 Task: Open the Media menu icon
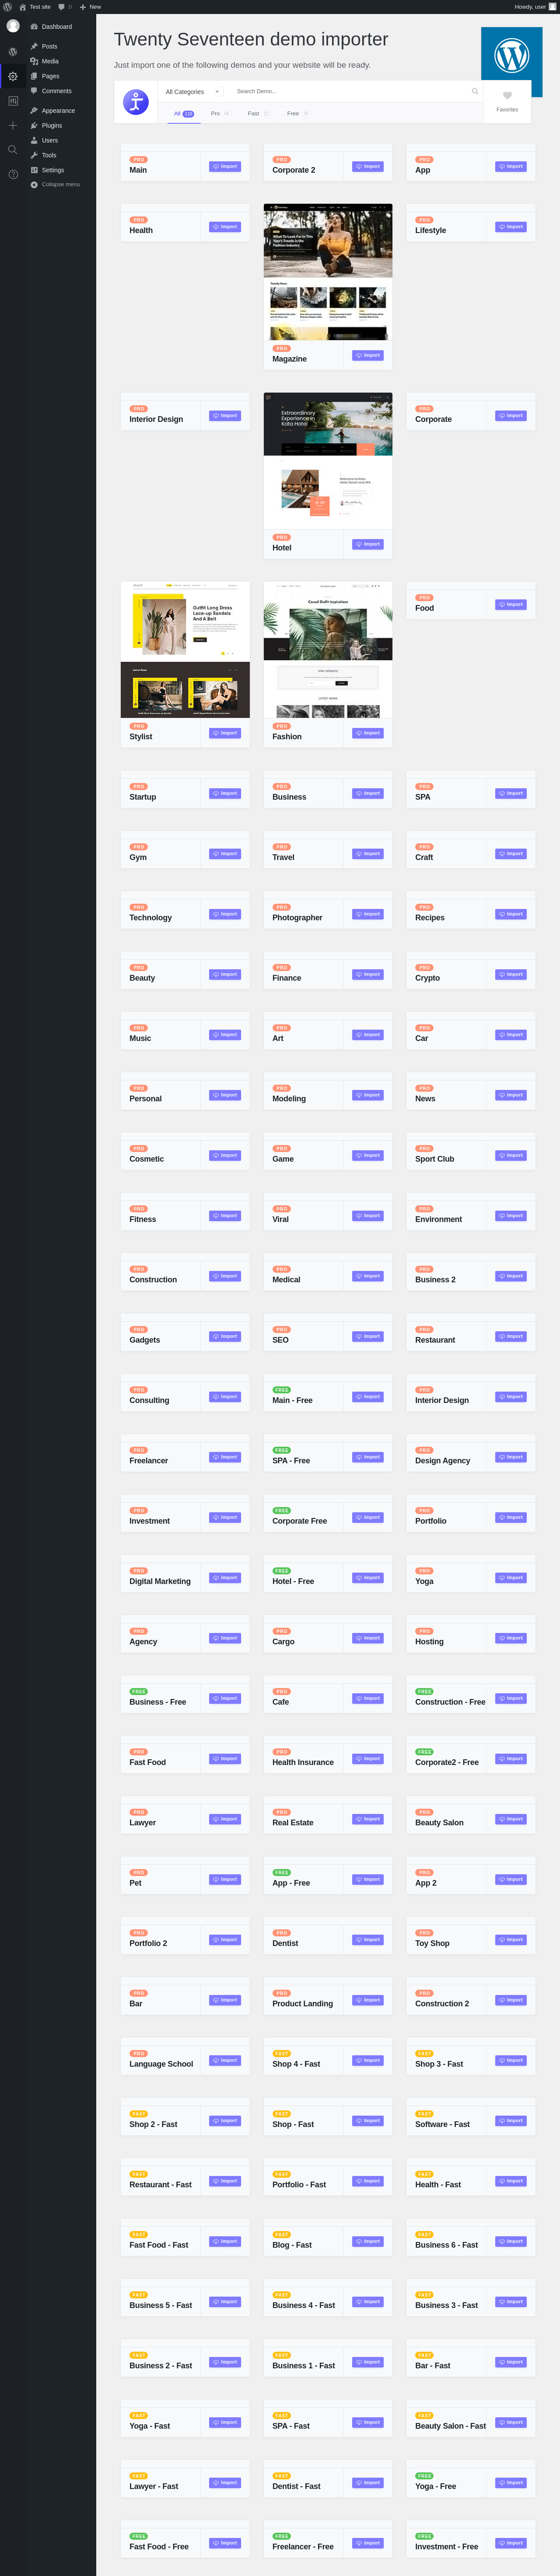tap(34, 61)
